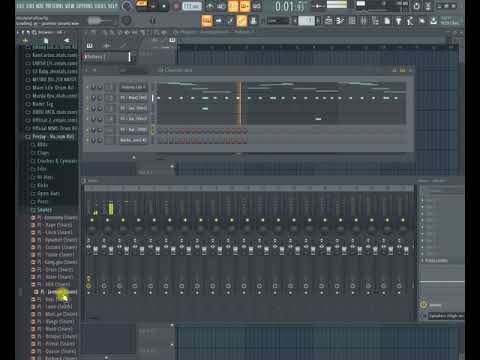This screenshot has width=480, height=360.
Task: Toggle the Master mixer track mute LED
Action: tap(92, 220)
